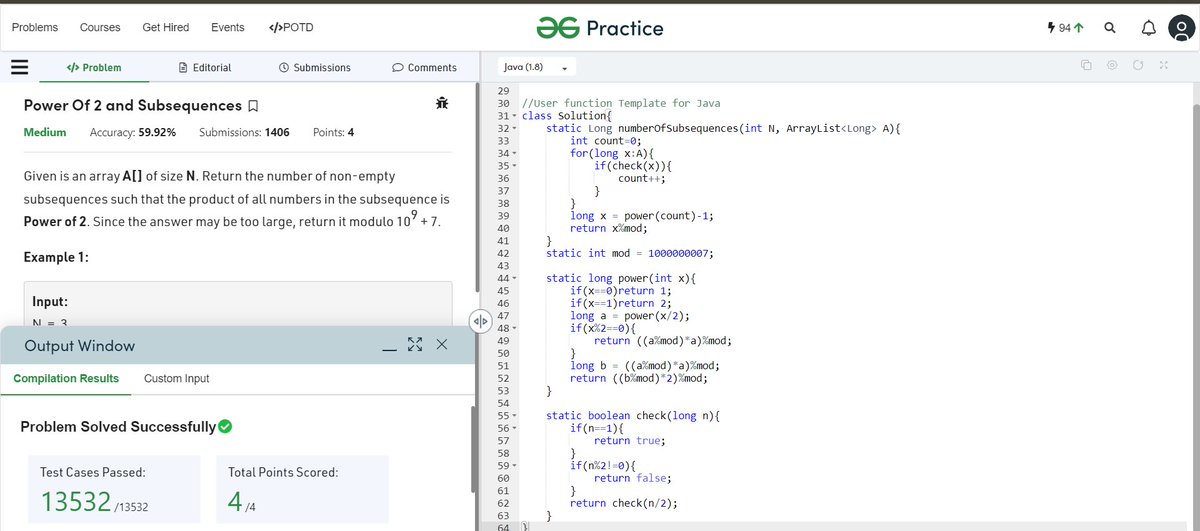Click the Power Of 2 and Subsequences title

[132, 105]
